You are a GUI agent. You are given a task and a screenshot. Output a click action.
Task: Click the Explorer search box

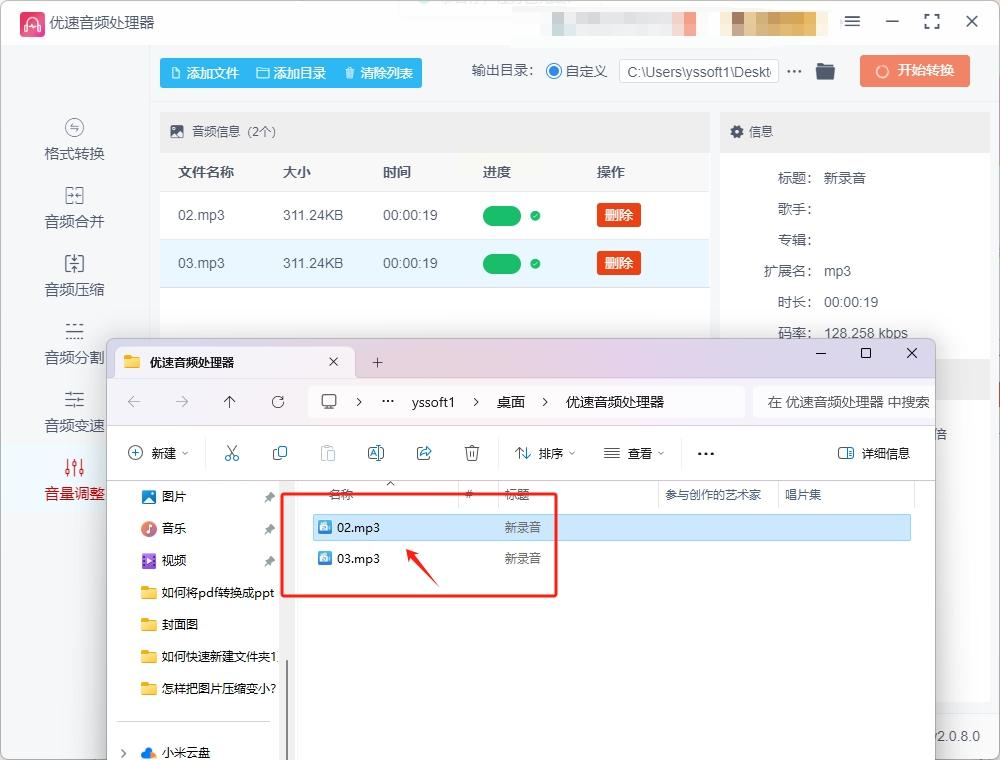tap(844, 402)
